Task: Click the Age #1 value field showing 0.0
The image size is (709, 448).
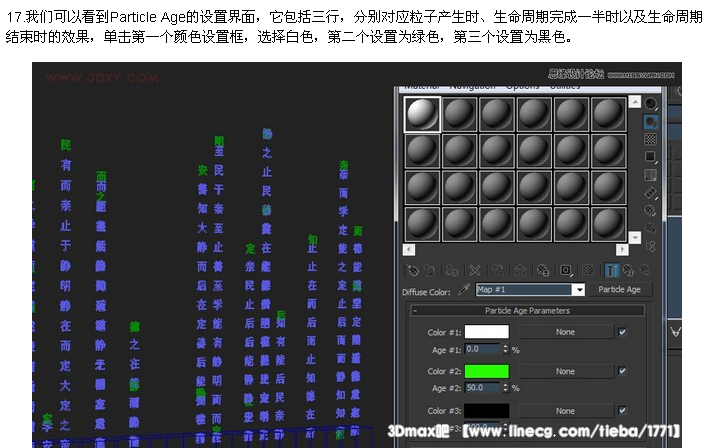Action: (x=483, y=349)
